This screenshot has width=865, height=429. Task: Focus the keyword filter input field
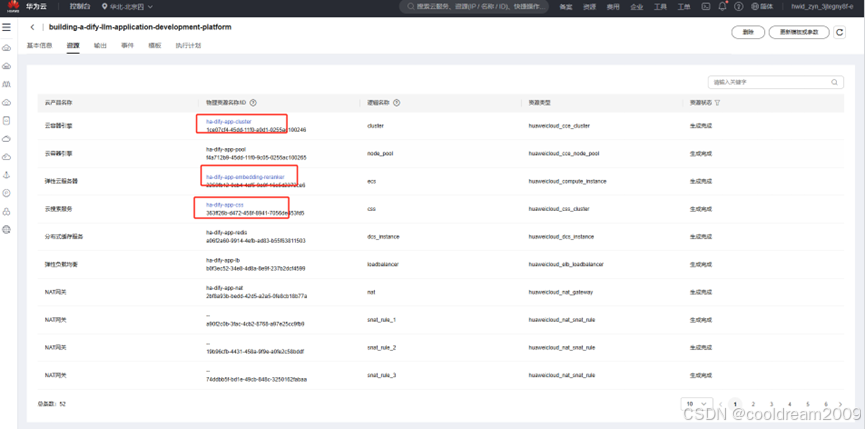coord(776,82)
